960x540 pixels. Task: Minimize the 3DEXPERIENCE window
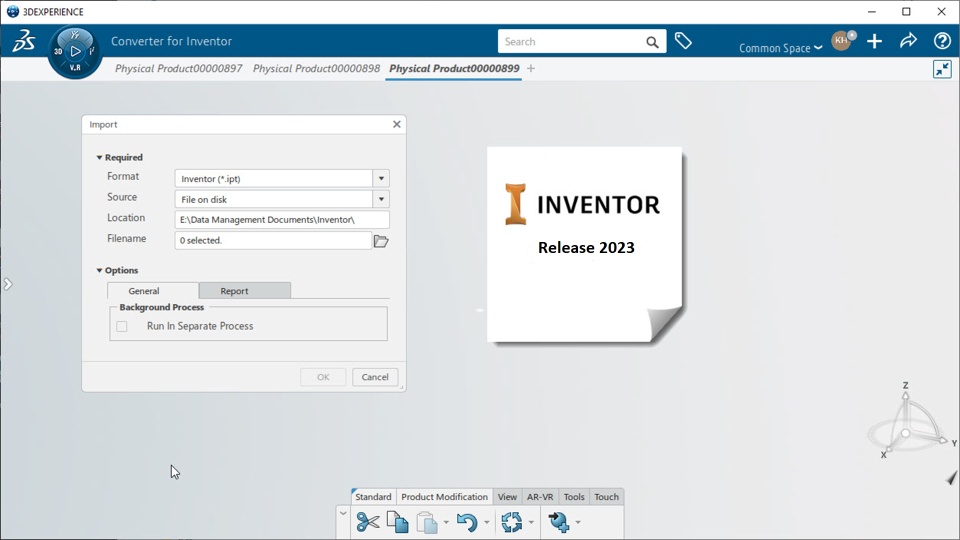tap(872, 12)
